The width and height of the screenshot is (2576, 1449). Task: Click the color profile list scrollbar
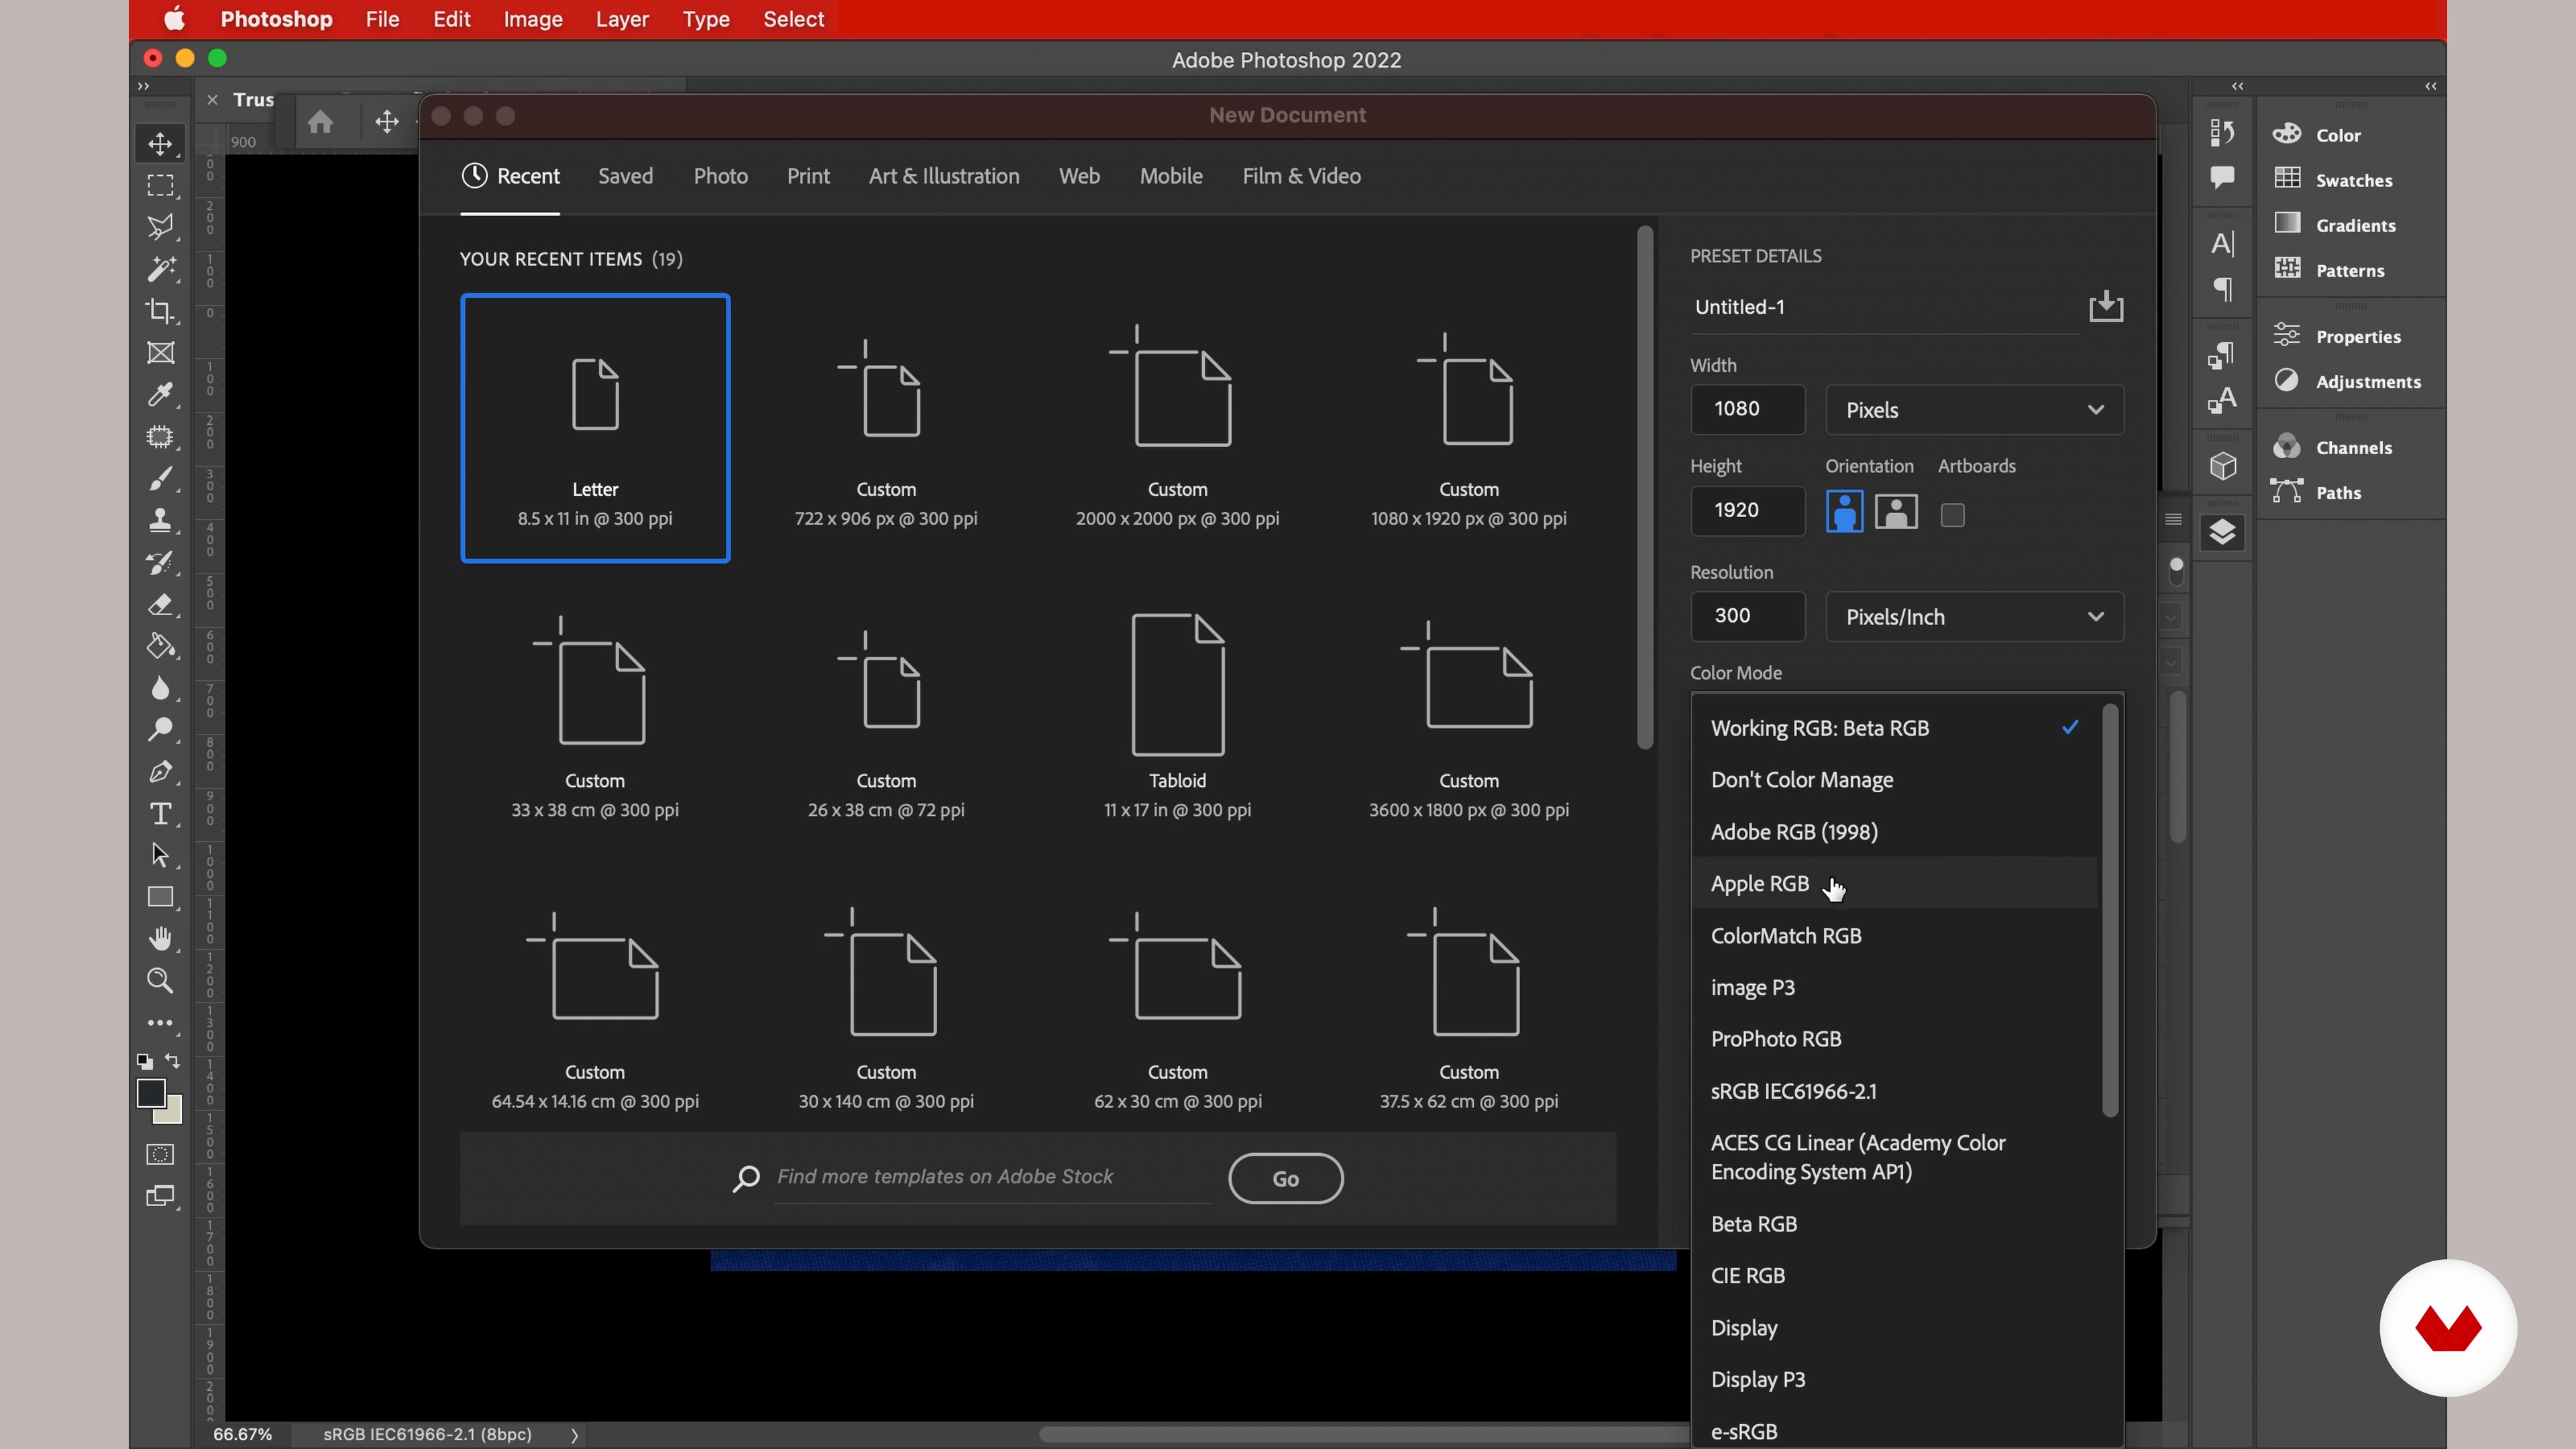click(x=2110, y=910)
